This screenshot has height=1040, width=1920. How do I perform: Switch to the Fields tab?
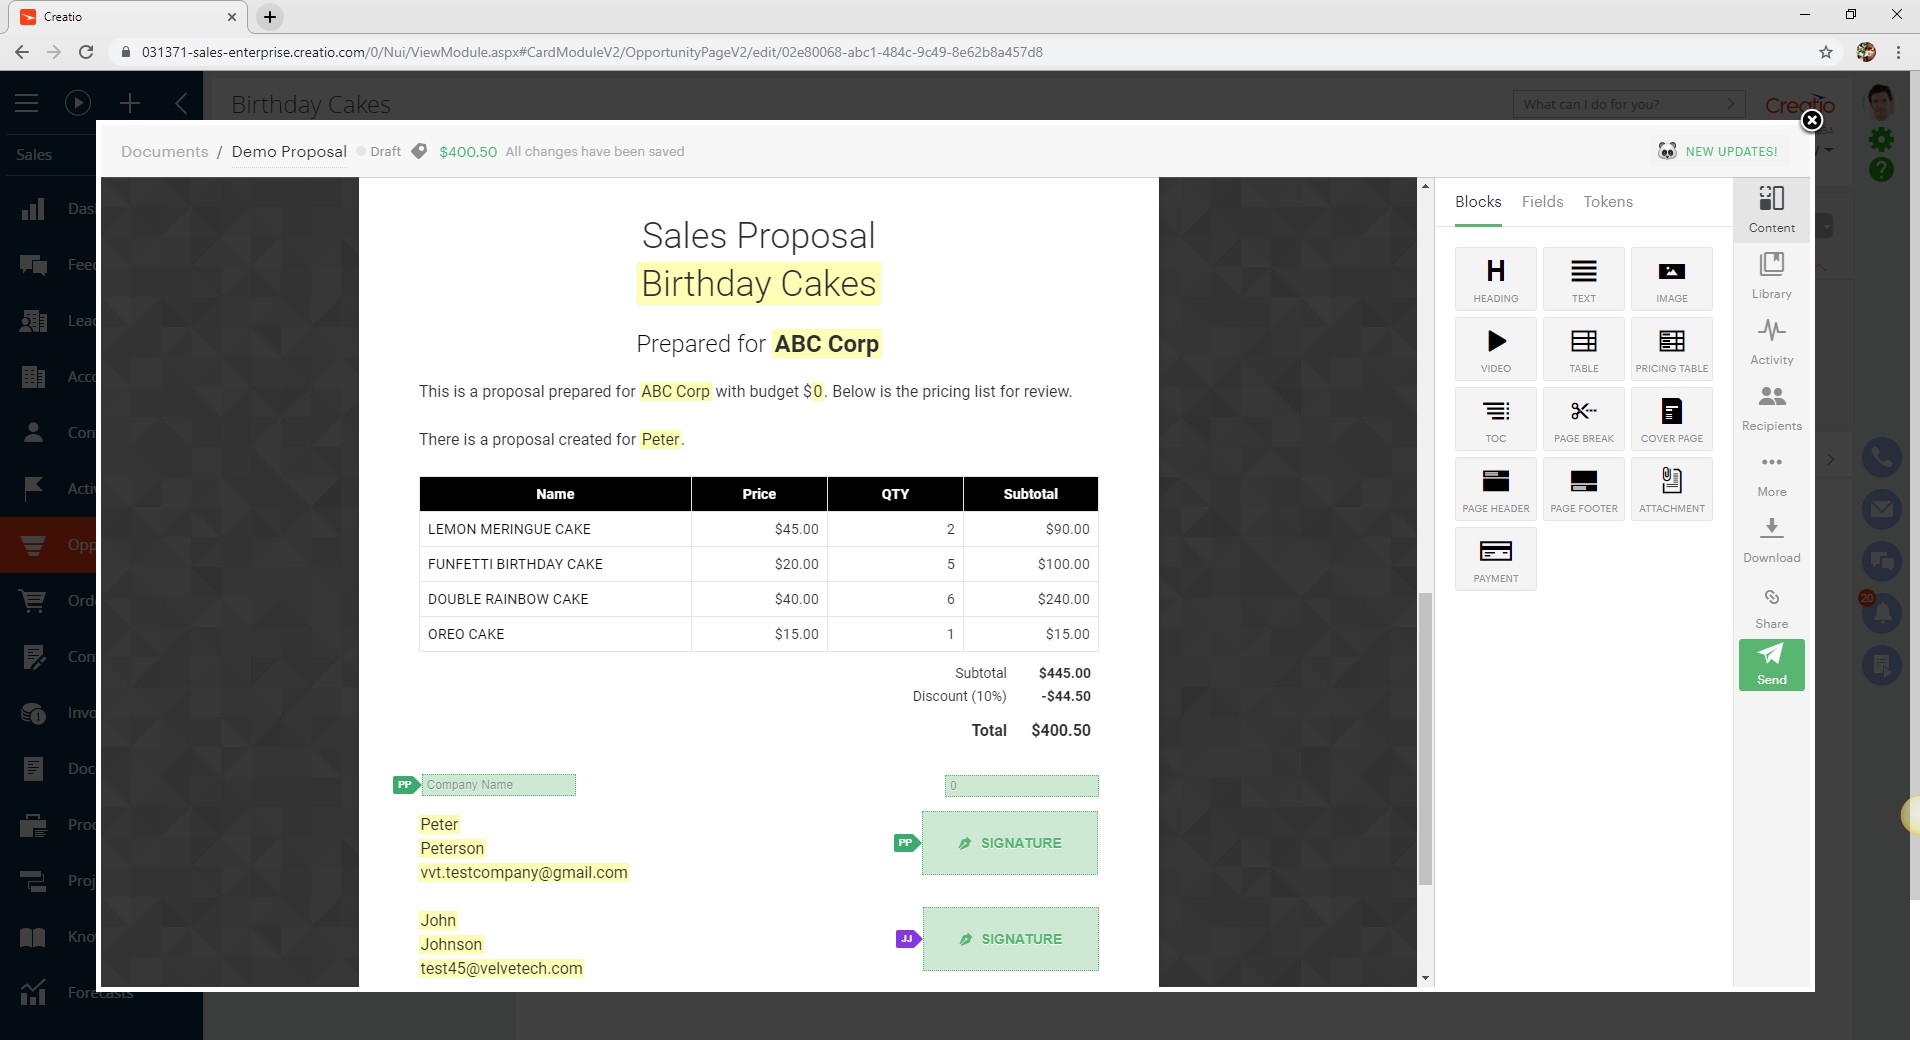pos(1542,202)
